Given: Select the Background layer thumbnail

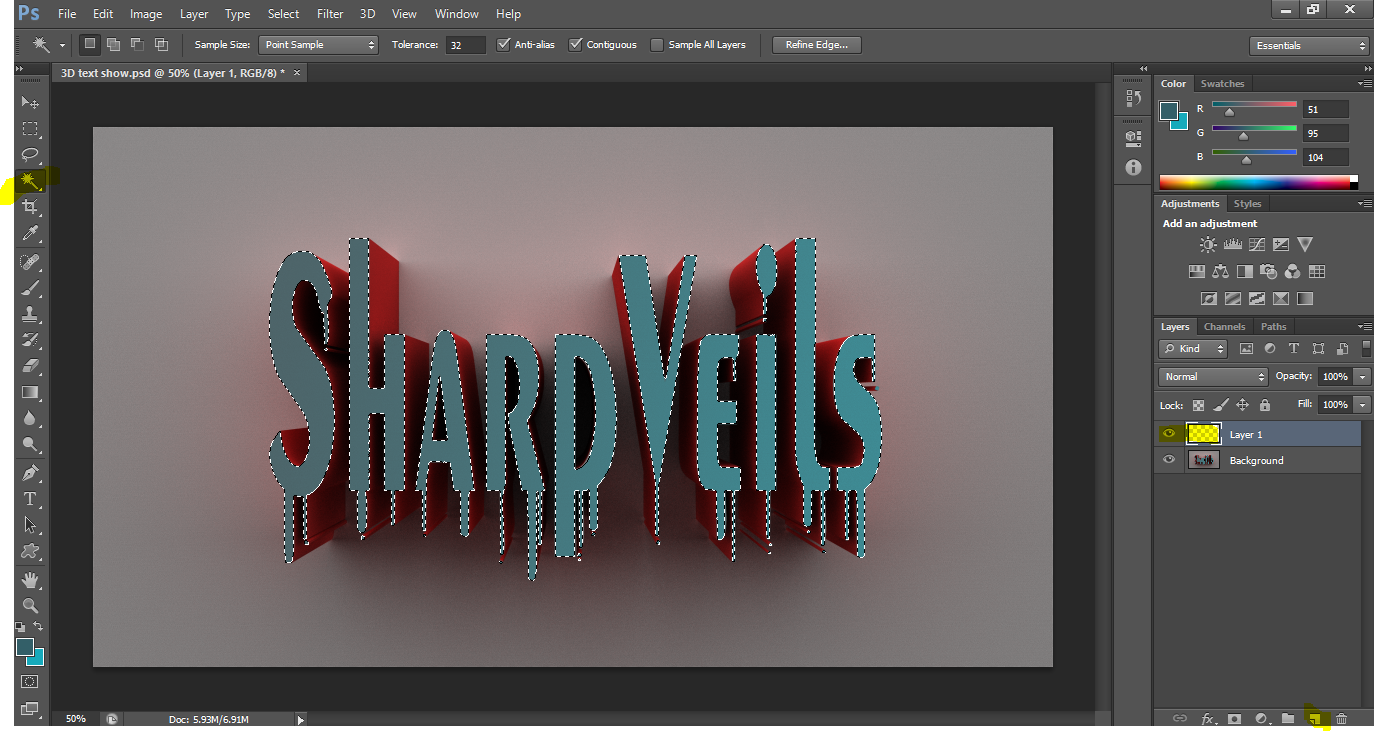Looking at the screenshot, I should (1203, 460).
